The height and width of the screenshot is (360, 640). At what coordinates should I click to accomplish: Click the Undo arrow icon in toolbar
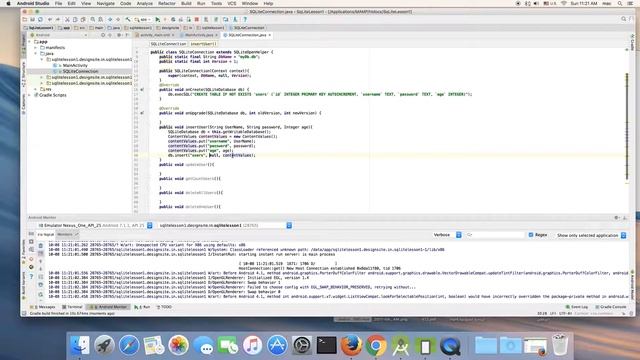(50, 19)
